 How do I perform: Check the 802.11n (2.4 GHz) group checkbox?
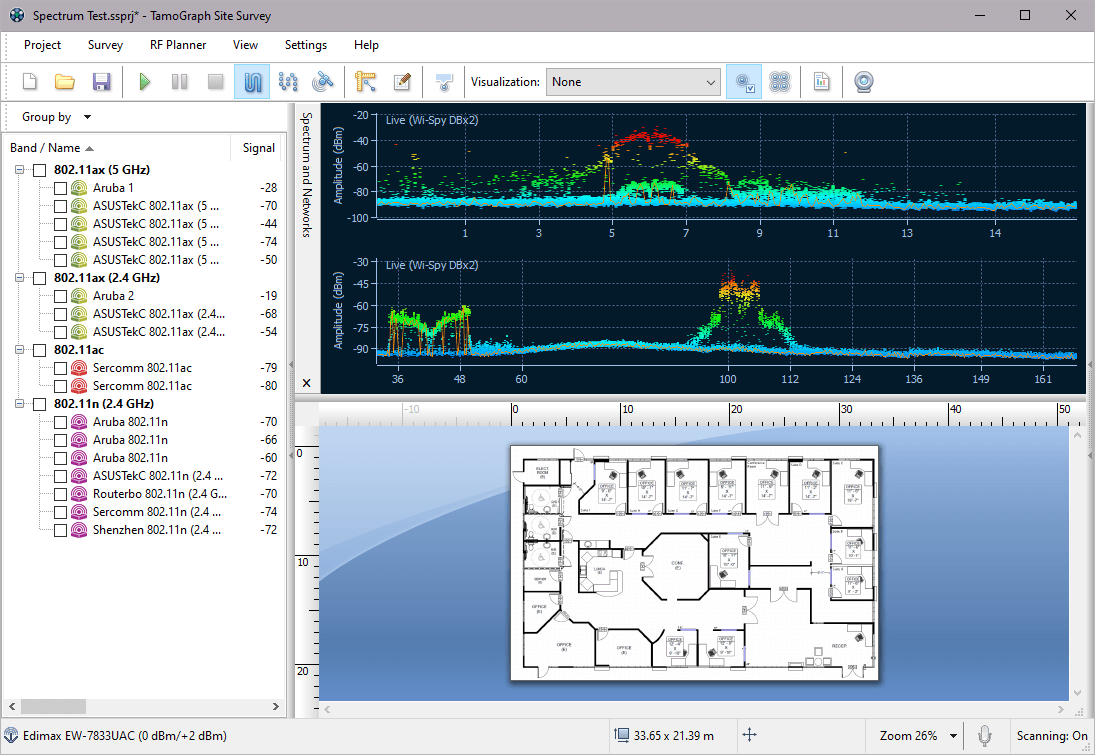pos(40,404)
